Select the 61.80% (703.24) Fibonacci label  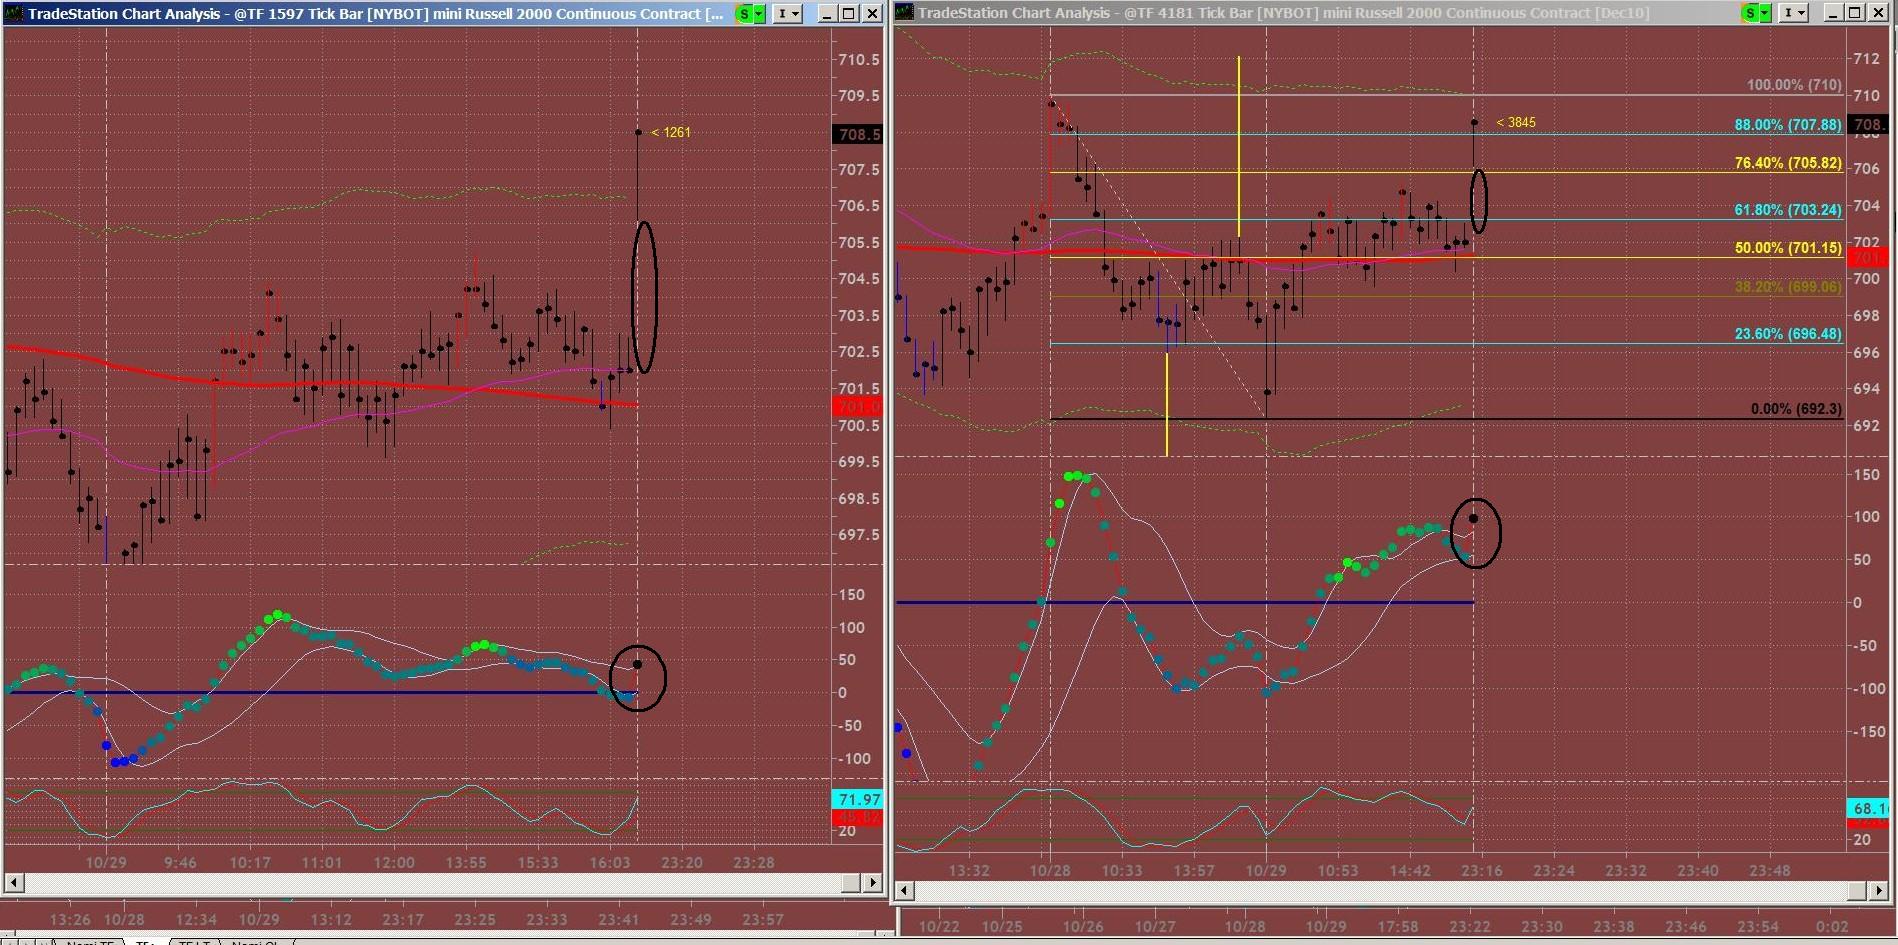pyautogui.click(x=1788, y=210)
